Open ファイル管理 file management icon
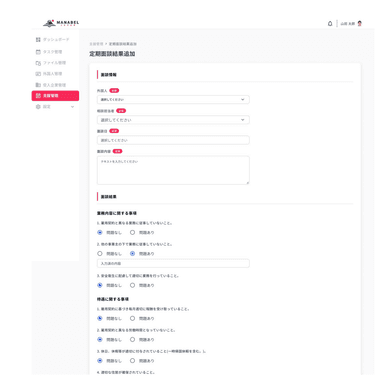This screenshot has height=381, width=390. tap(38, 63)
